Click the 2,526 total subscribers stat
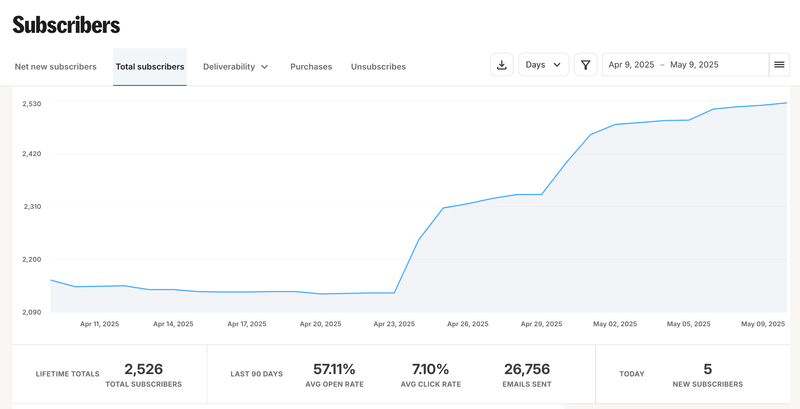This screenshot has height=409, width=800. pos(143,370)
